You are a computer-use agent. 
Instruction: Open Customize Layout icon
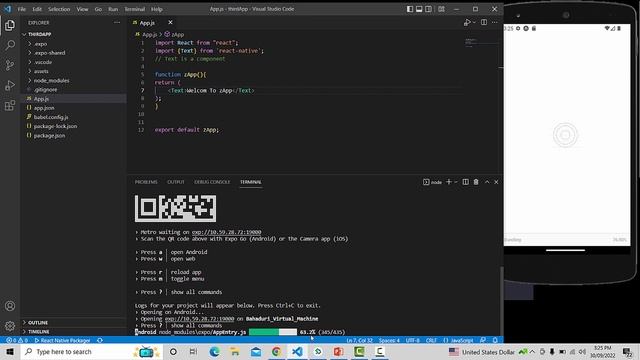[x=441, y=9]
